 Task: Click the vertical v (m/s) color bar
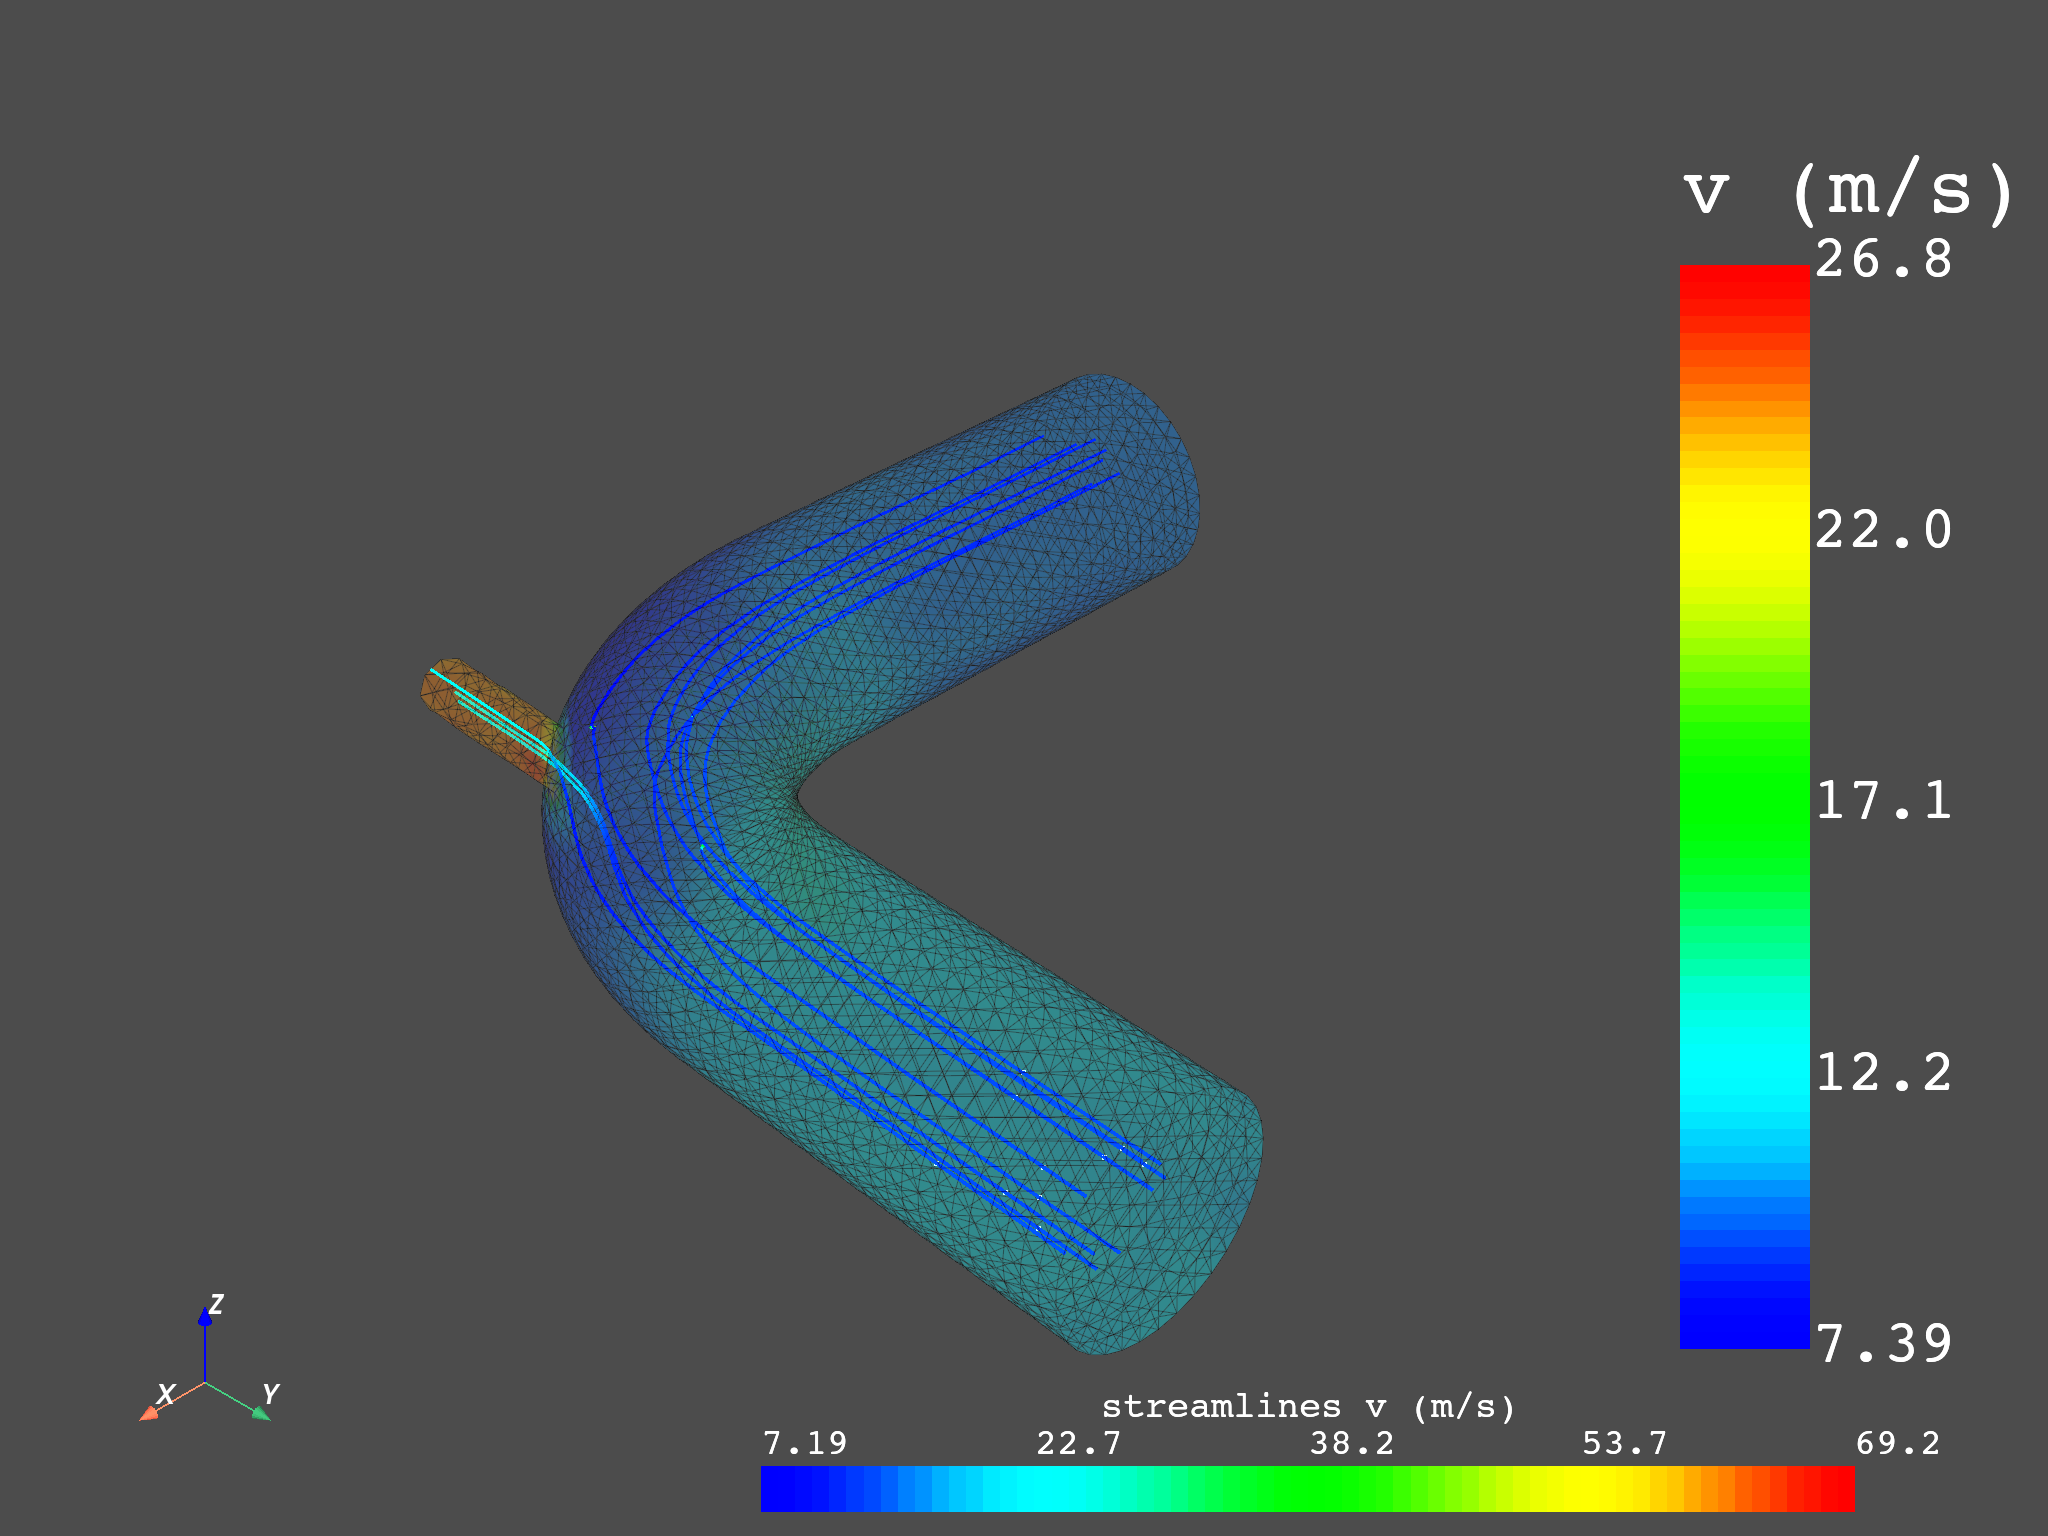click(1744, 807)
